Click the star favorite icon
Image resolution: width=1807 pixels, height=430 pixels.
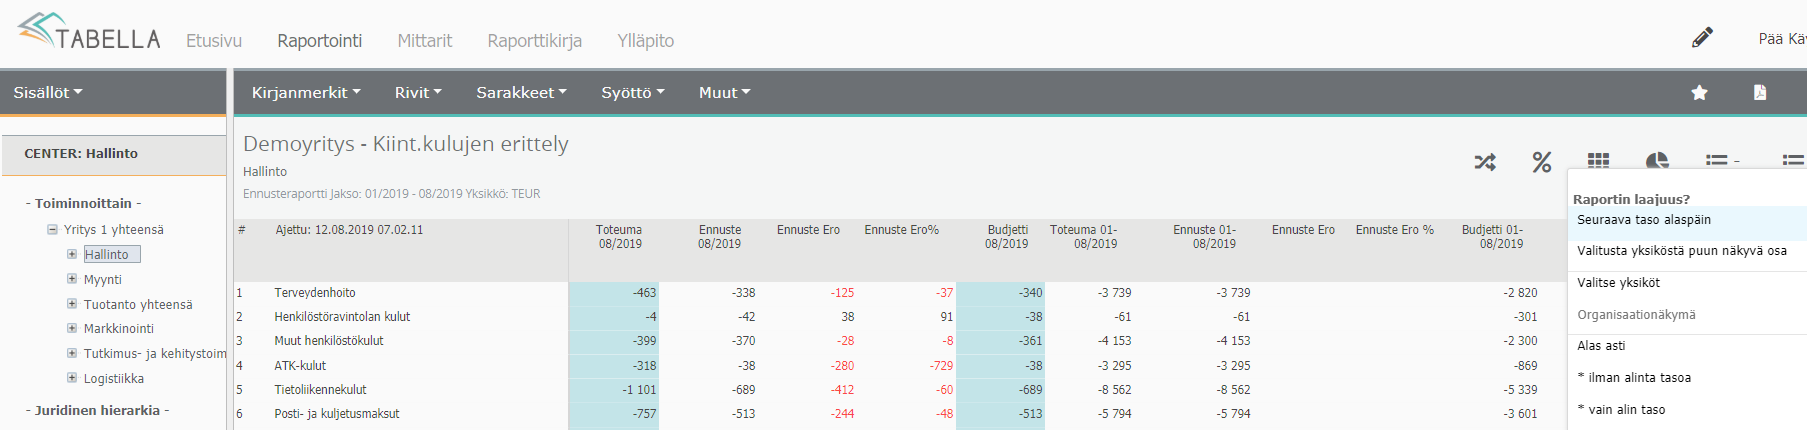click(1699, 92)
